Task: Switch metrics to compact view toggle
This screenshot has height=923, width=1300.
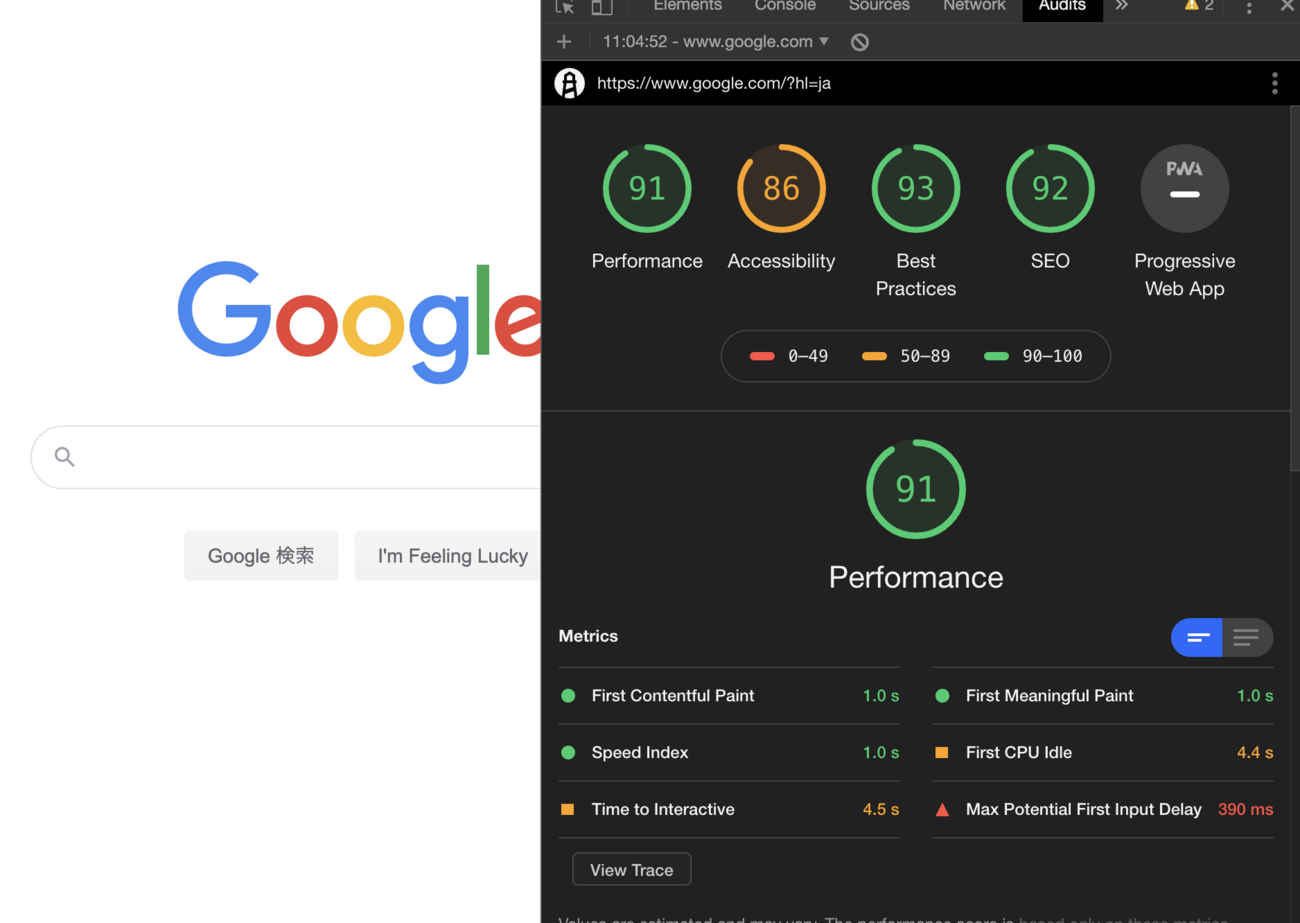Action: (1197, 637)
